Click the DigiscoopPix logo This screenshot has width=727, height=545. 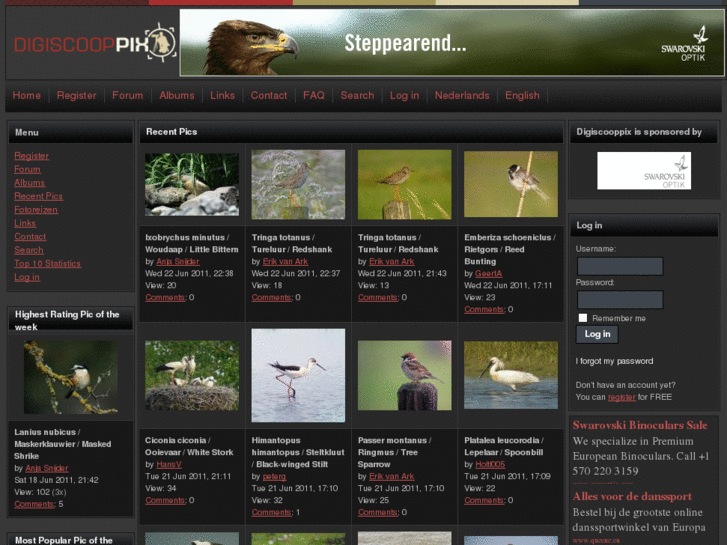click(95, 44)
